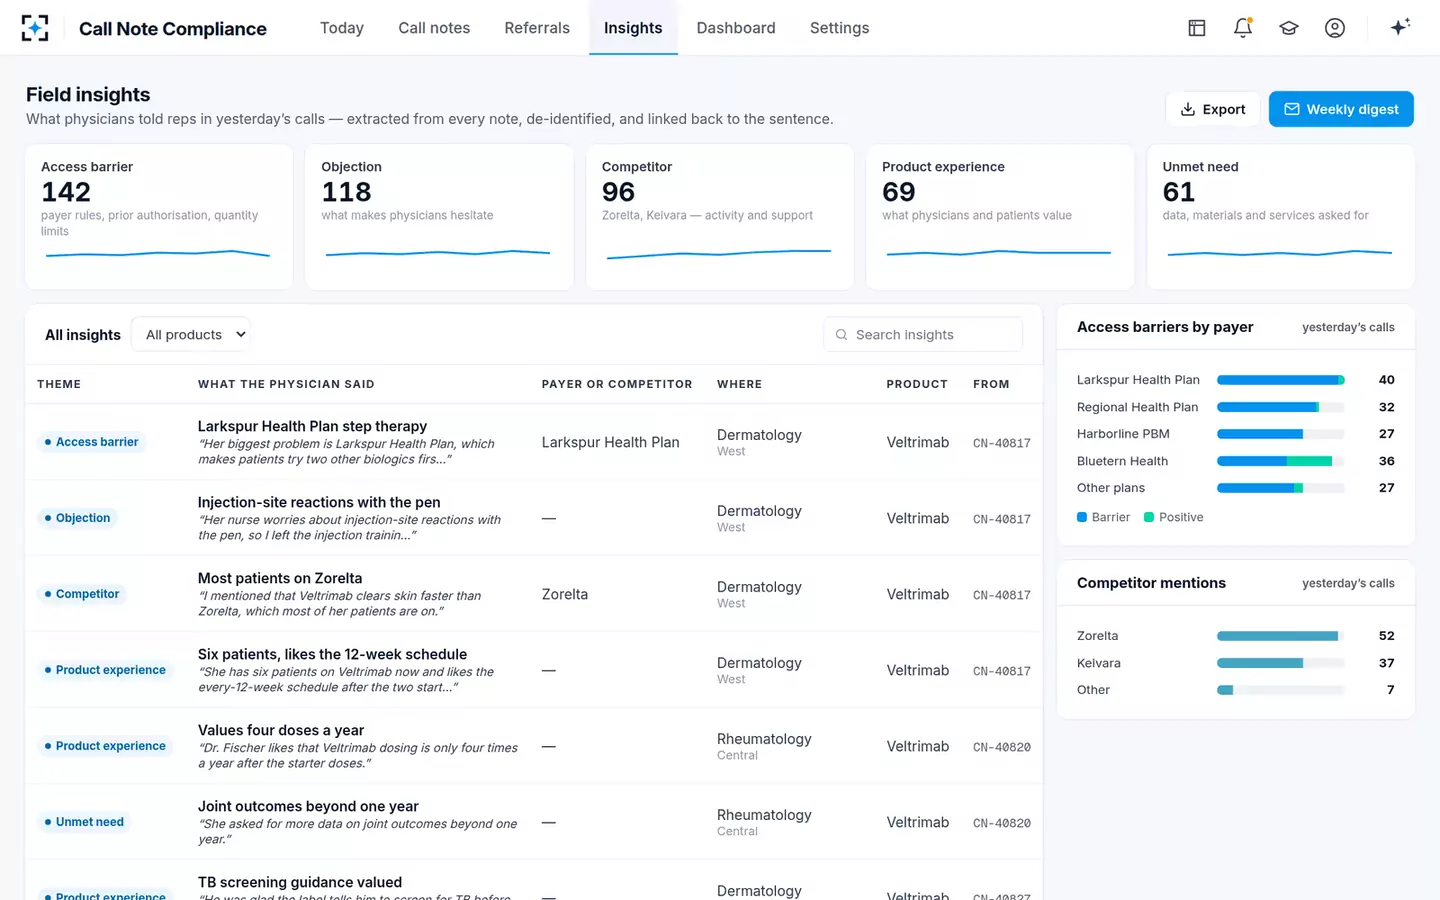Click the magnifier icon in Search insights
The height and width of the screenshot is (900, 1440).
[x=841, y=335]
